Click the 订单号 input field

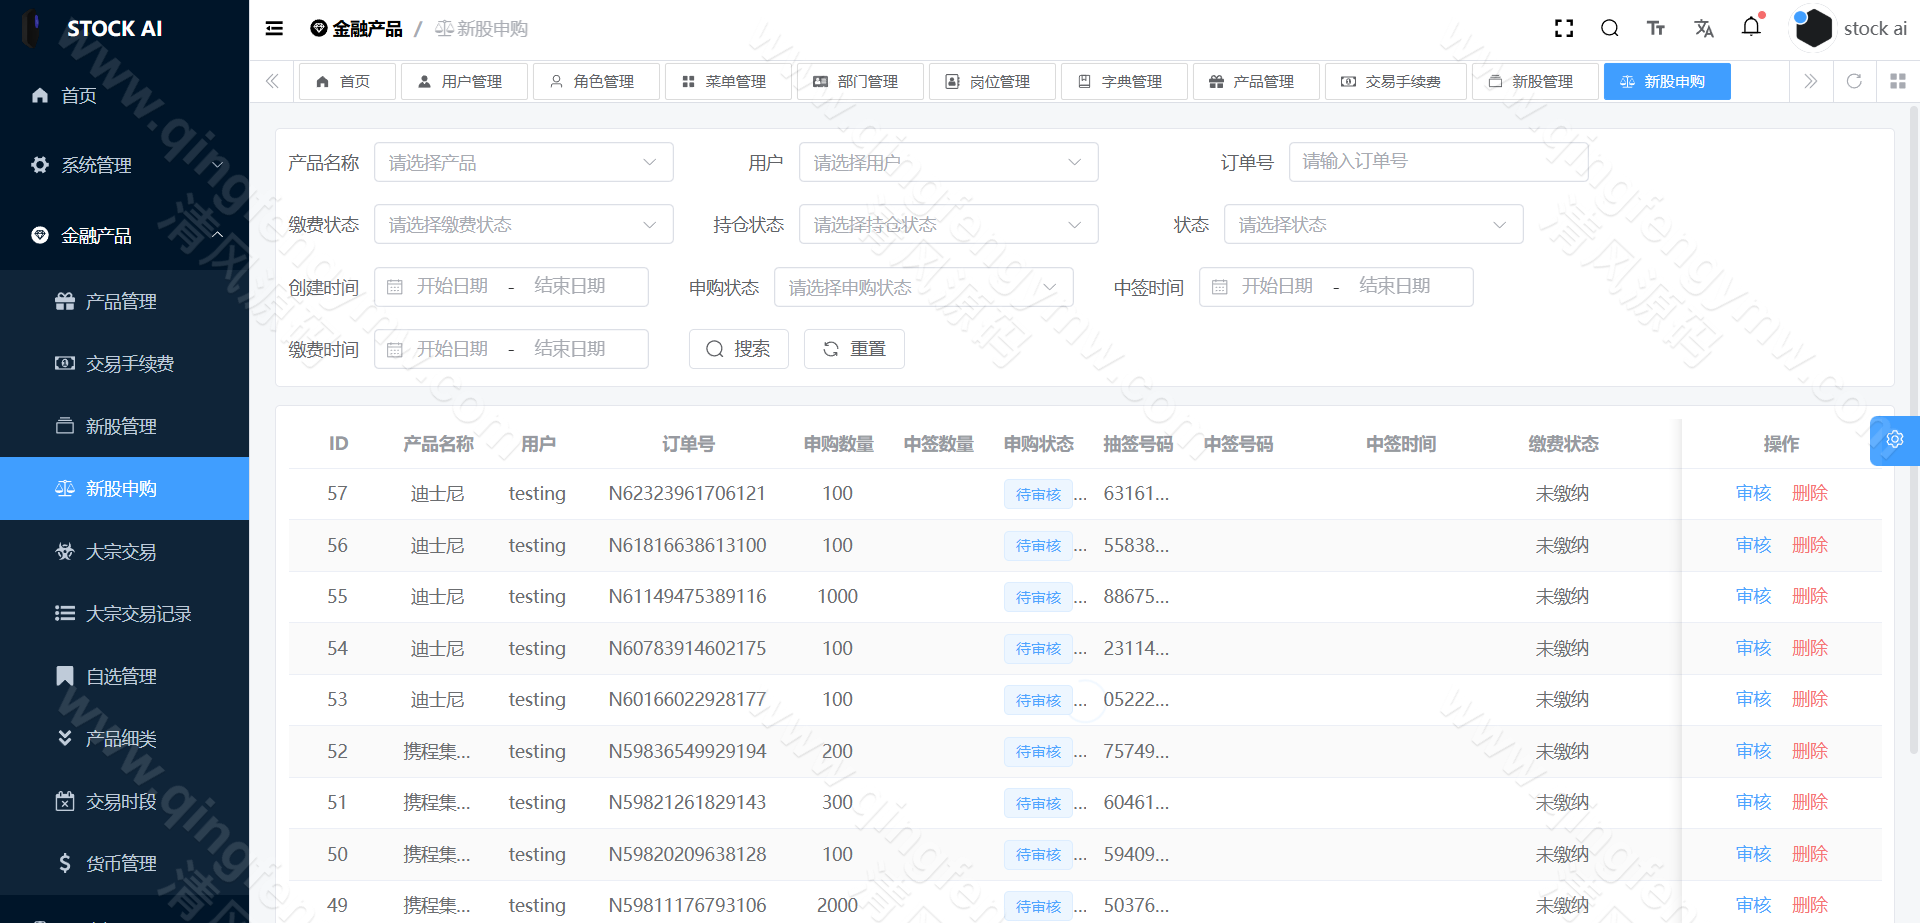pos(1438,161)
